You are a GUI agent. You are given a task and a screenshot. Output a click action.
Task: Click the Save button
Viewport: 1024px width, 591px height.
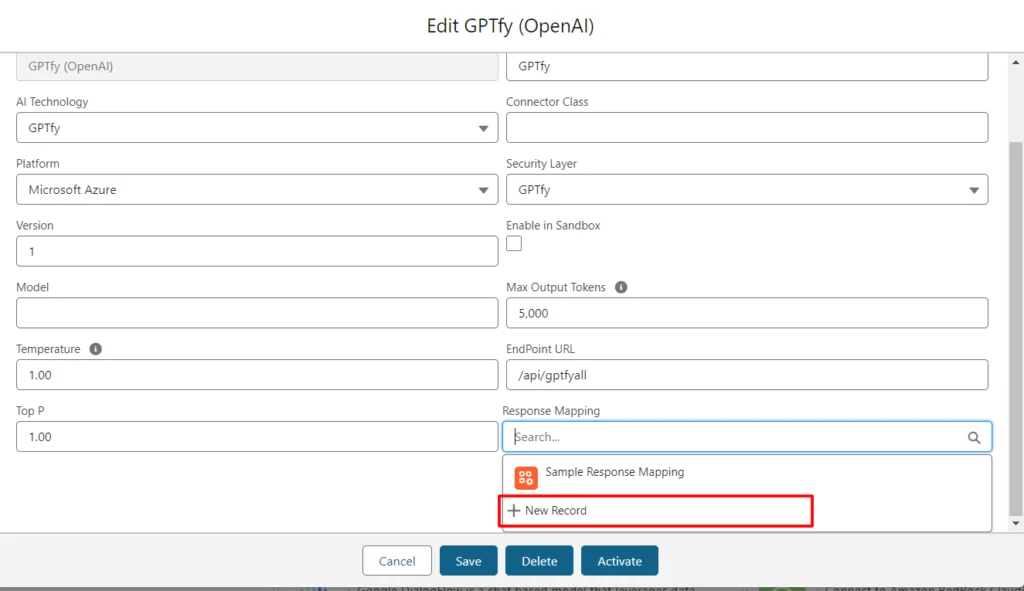pyautogui.click(x=468, y=561)
